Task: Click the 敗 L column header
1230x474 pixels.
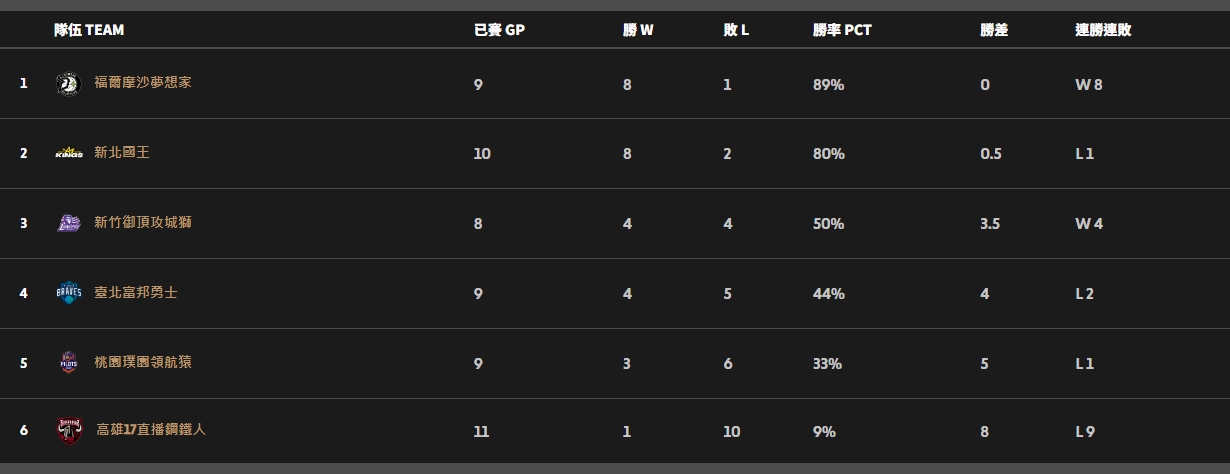Action: 736,30
